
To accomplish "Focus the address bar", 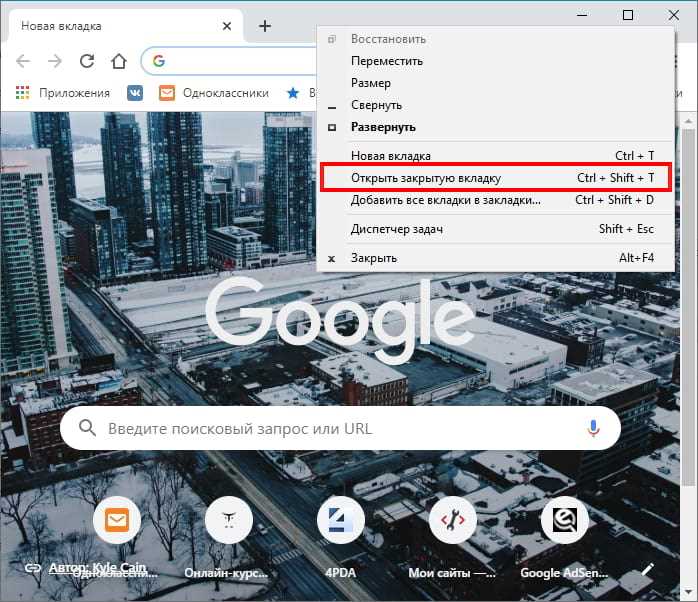I will pos(229,61).
